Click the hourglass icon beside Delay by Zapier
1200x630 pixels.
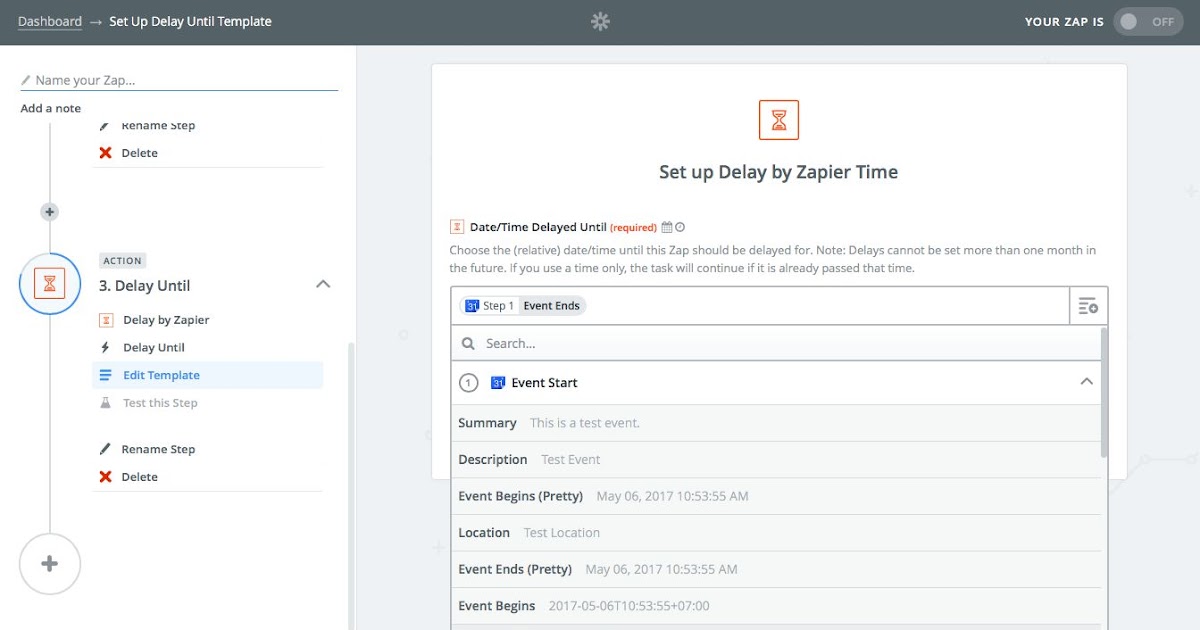[105, 320]
